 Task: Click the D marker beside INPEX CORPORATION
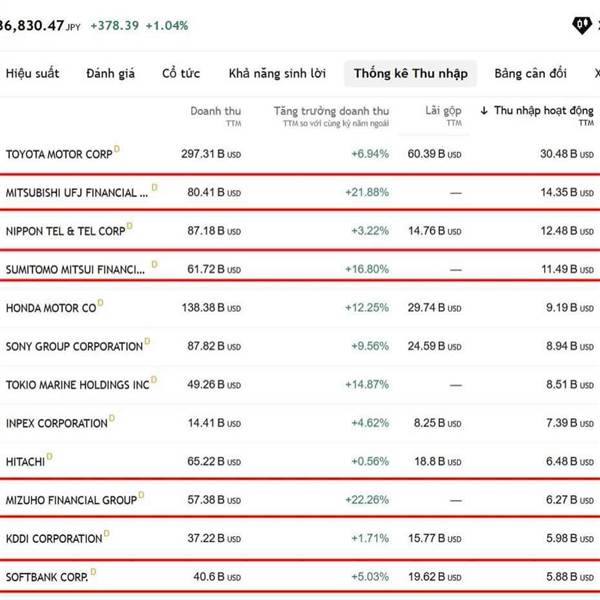click(x=112, y=418)
